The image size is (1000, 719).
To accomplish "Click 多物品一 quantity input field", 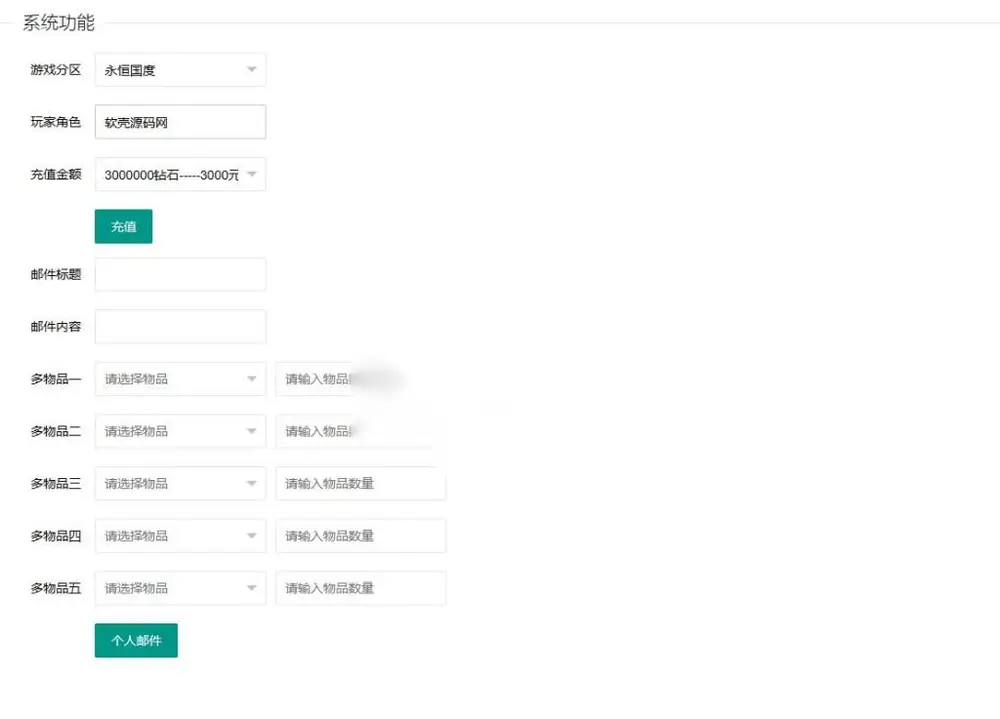I will (x=360, y=379).
